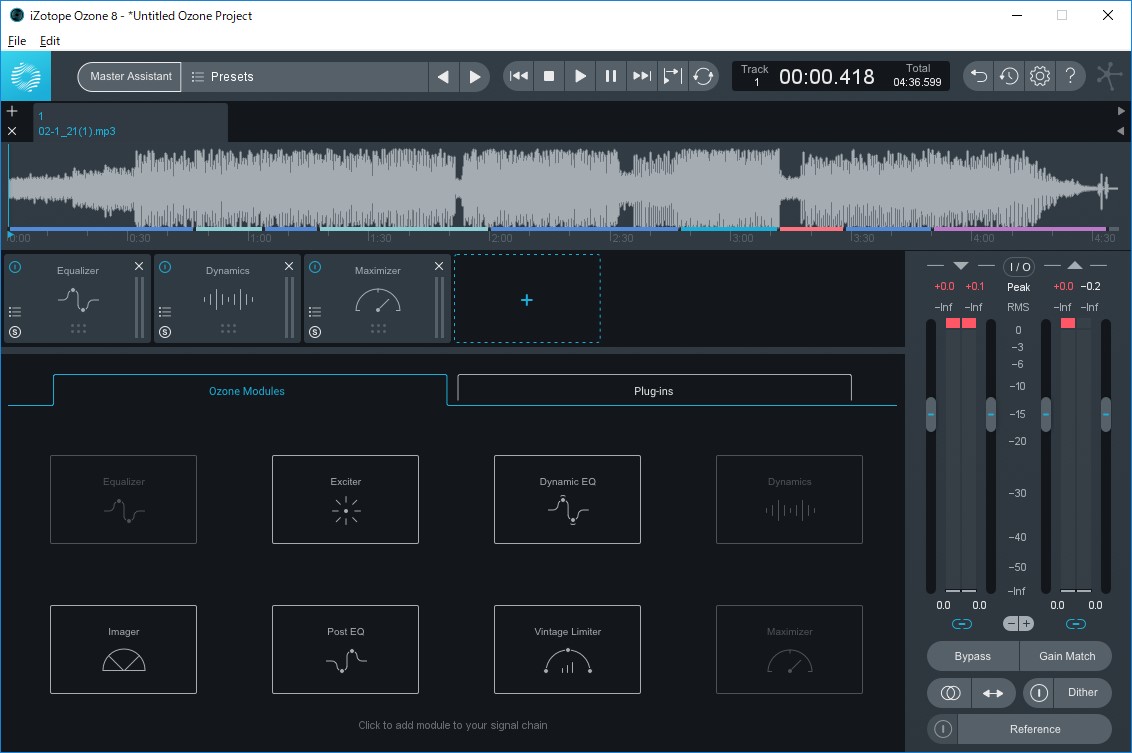Skip to previous track in transport

(x=518, y=76)
